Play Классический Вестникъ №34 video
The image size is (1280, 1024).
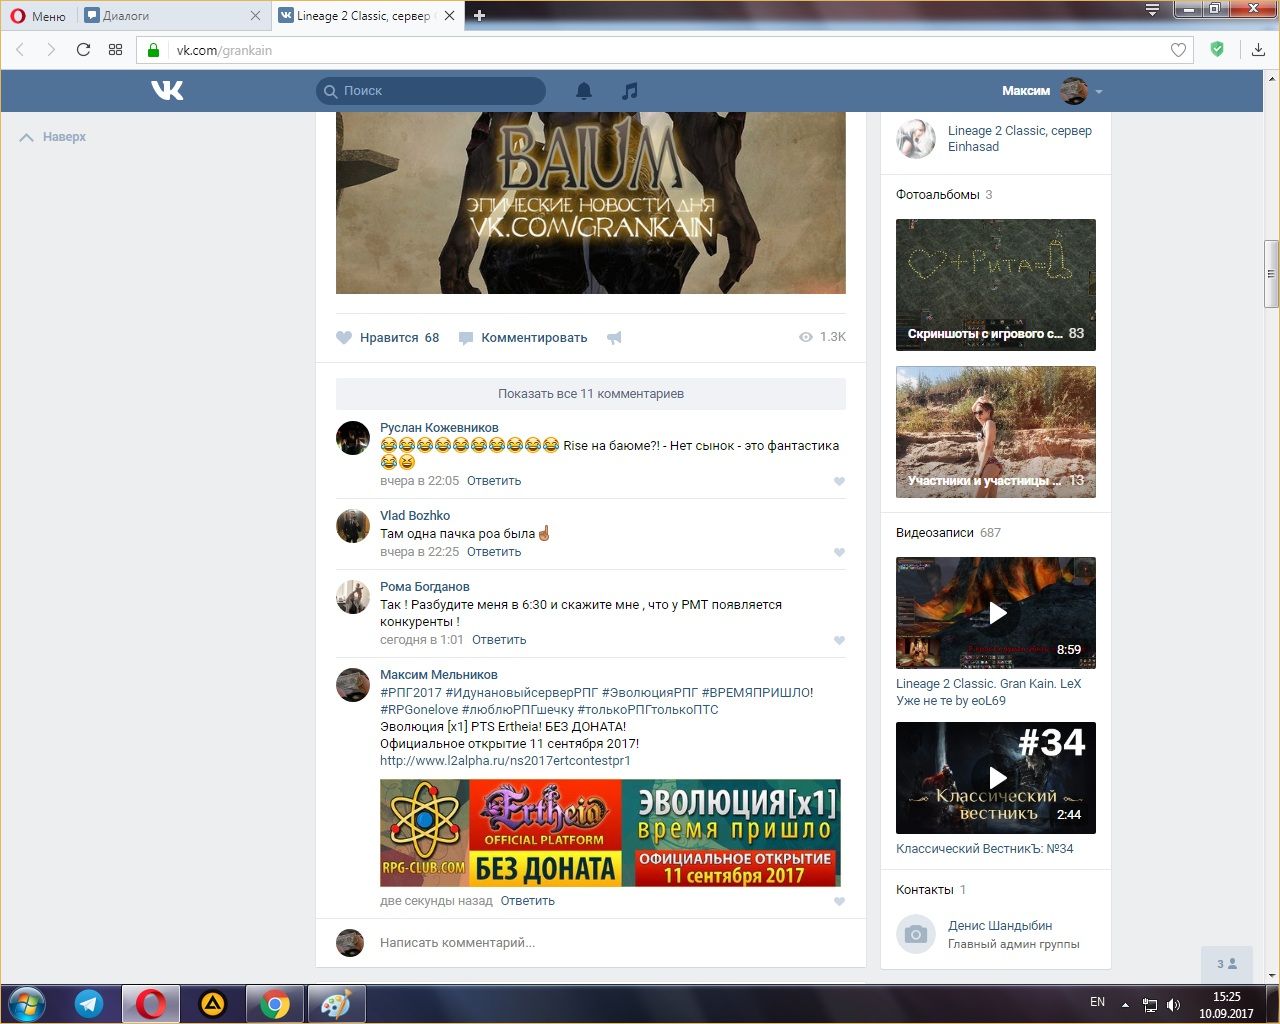pyautogui.click(x=996, y=778)
